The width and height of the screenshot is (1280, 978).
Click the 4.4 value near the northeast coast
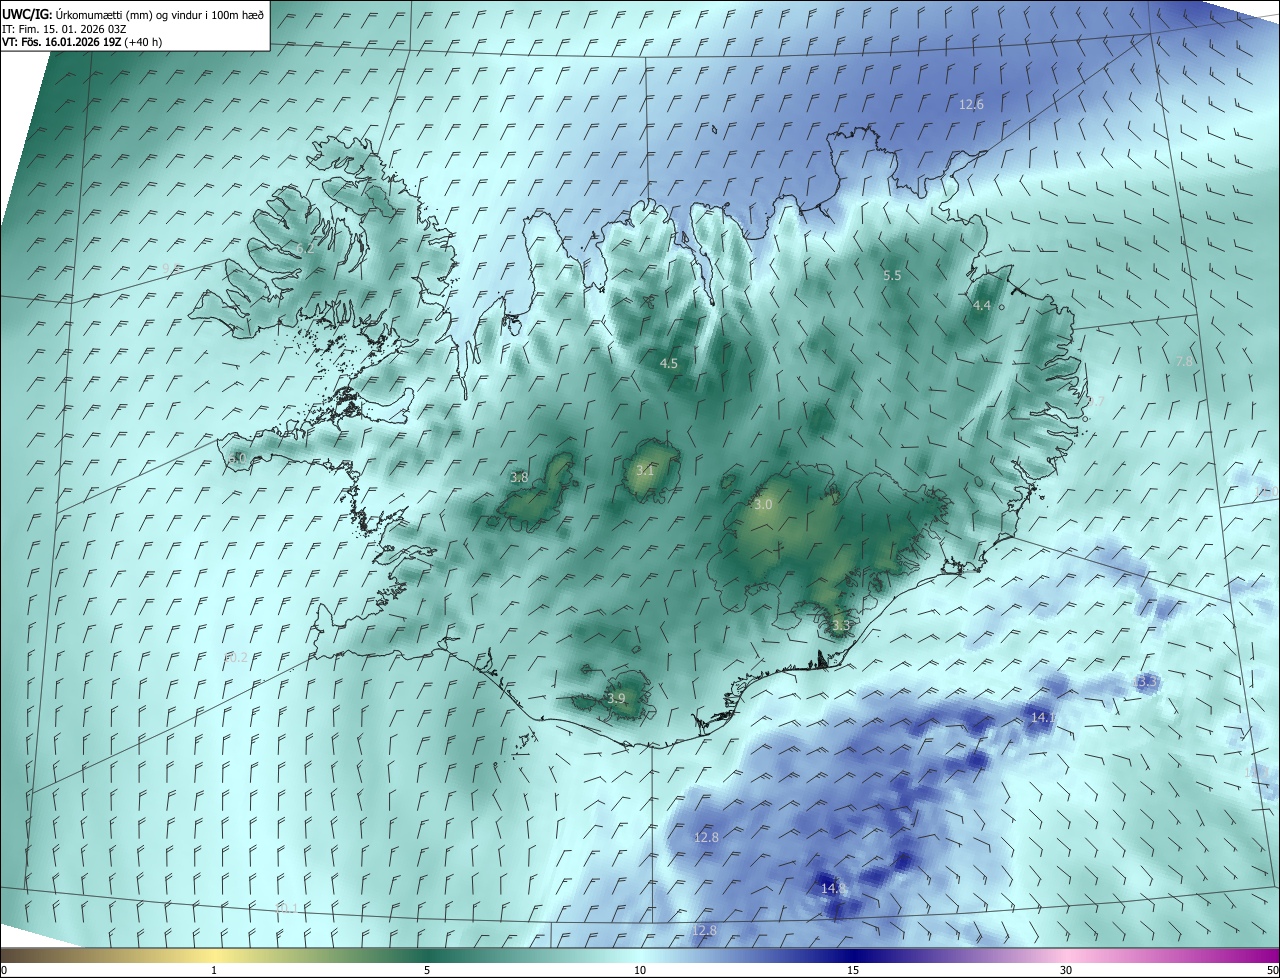click(981, 305)
